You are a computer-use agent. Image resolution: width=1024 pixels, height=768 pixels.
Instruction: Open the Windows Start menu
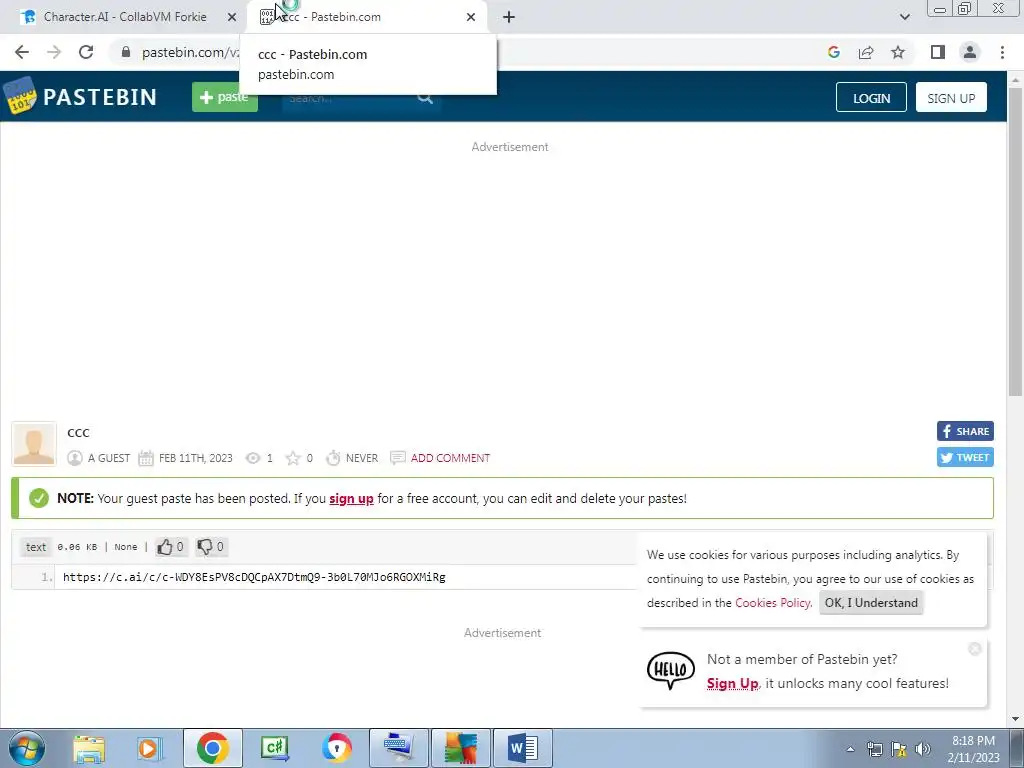coord(27,748)
